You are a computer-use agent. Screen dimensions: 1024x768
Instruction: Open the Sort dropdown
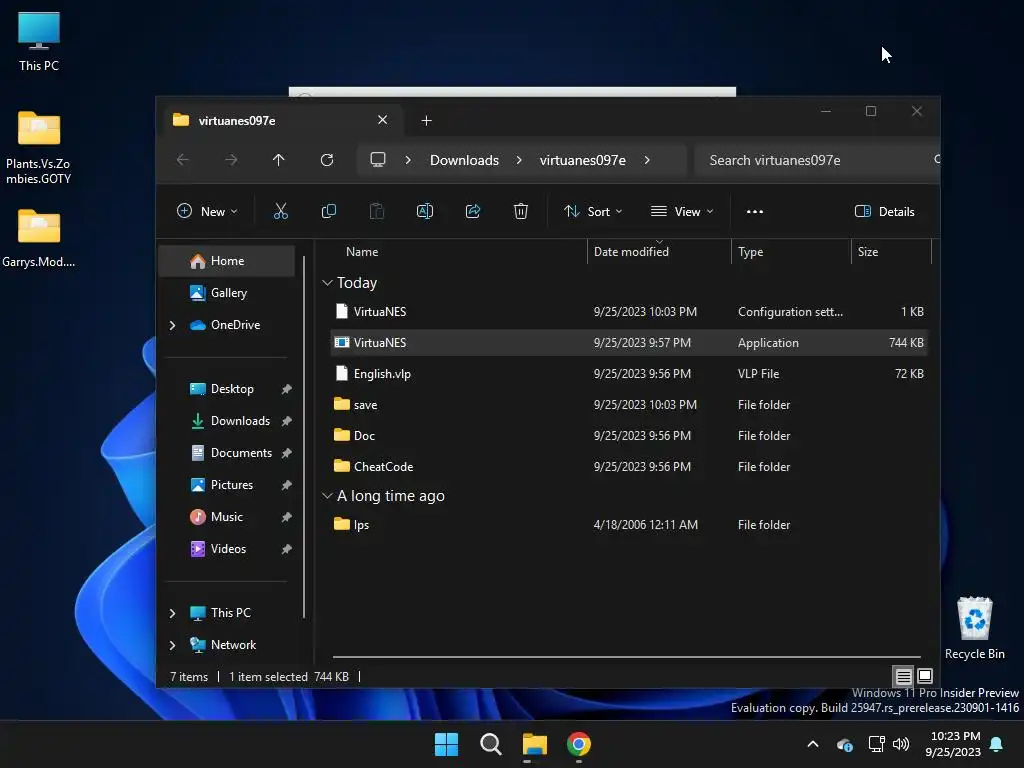[593, 212]
